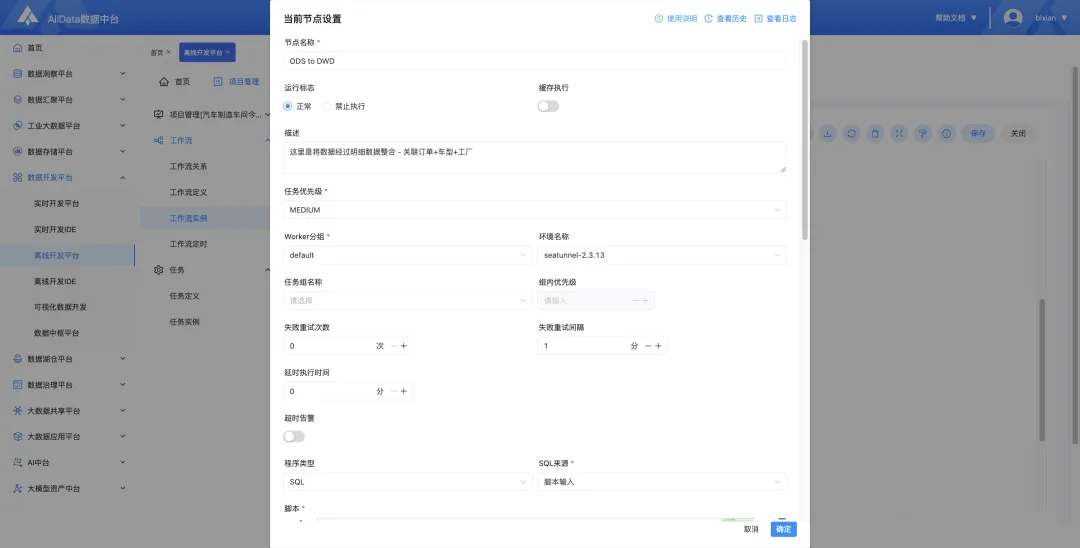Click the 数据洞察平台 sidebar icon
1080x548 pixels.
tap(18, 74)
